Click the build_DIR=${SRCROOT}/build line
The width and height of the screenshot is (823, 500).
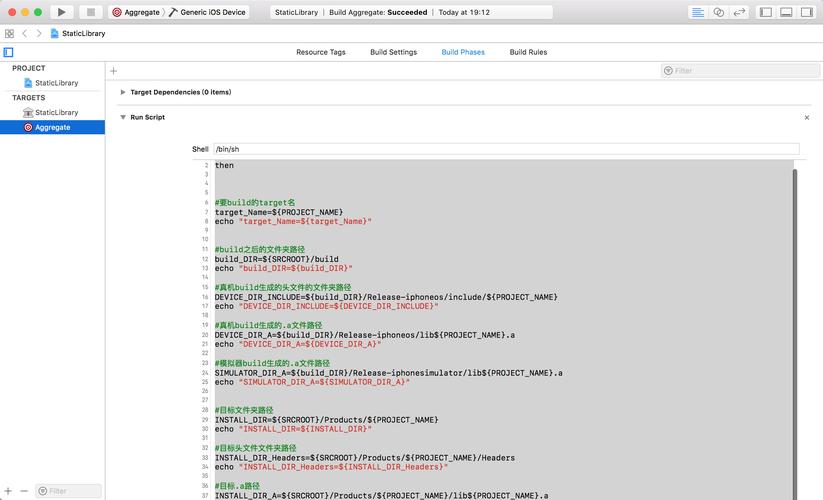(x=277, y=259)
